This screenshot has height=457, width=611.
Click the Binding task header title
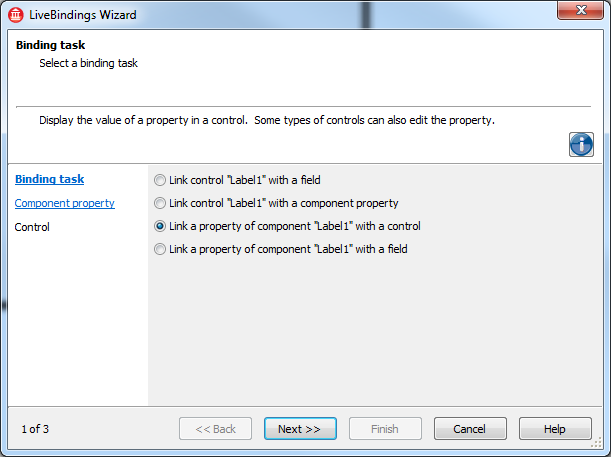[50, 45]
